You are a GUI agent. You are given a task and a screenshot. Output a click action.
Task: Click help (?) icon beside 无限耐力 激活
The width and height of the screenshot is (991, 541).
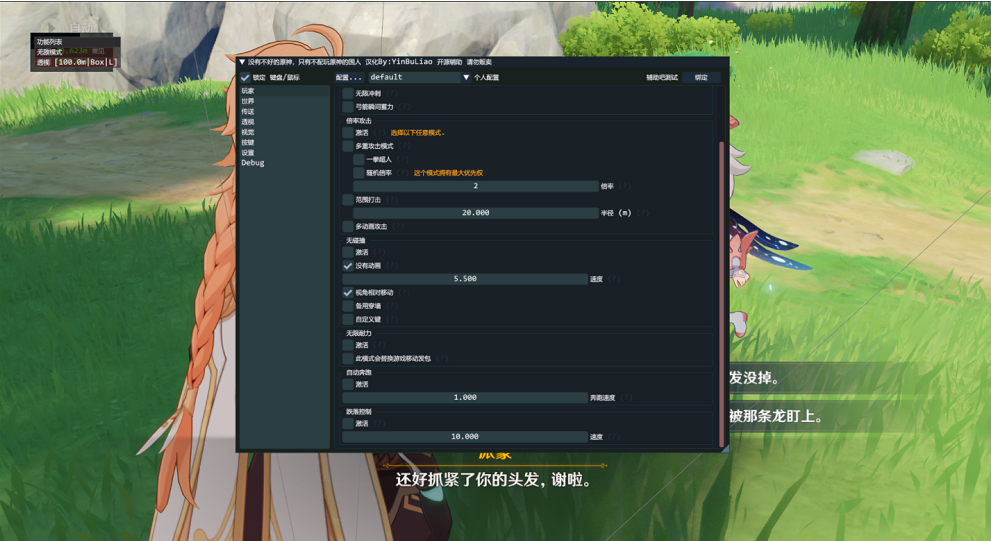click(x=379, y=345)
